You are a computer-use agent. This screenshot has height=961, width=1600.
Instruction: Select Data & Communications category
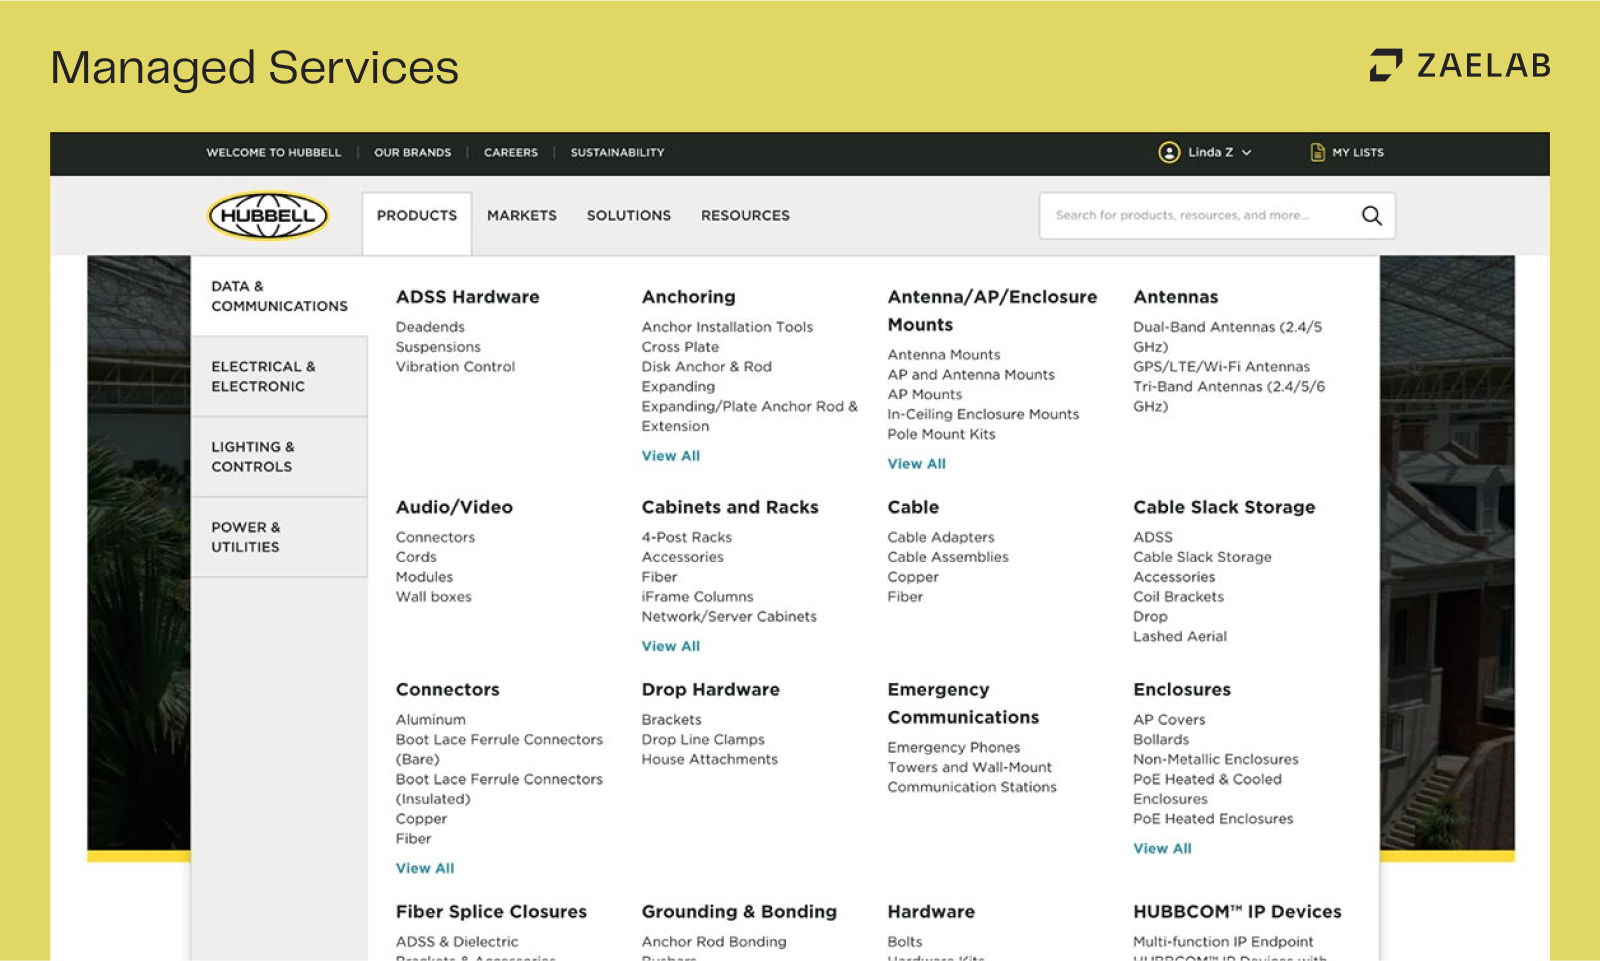279,296
